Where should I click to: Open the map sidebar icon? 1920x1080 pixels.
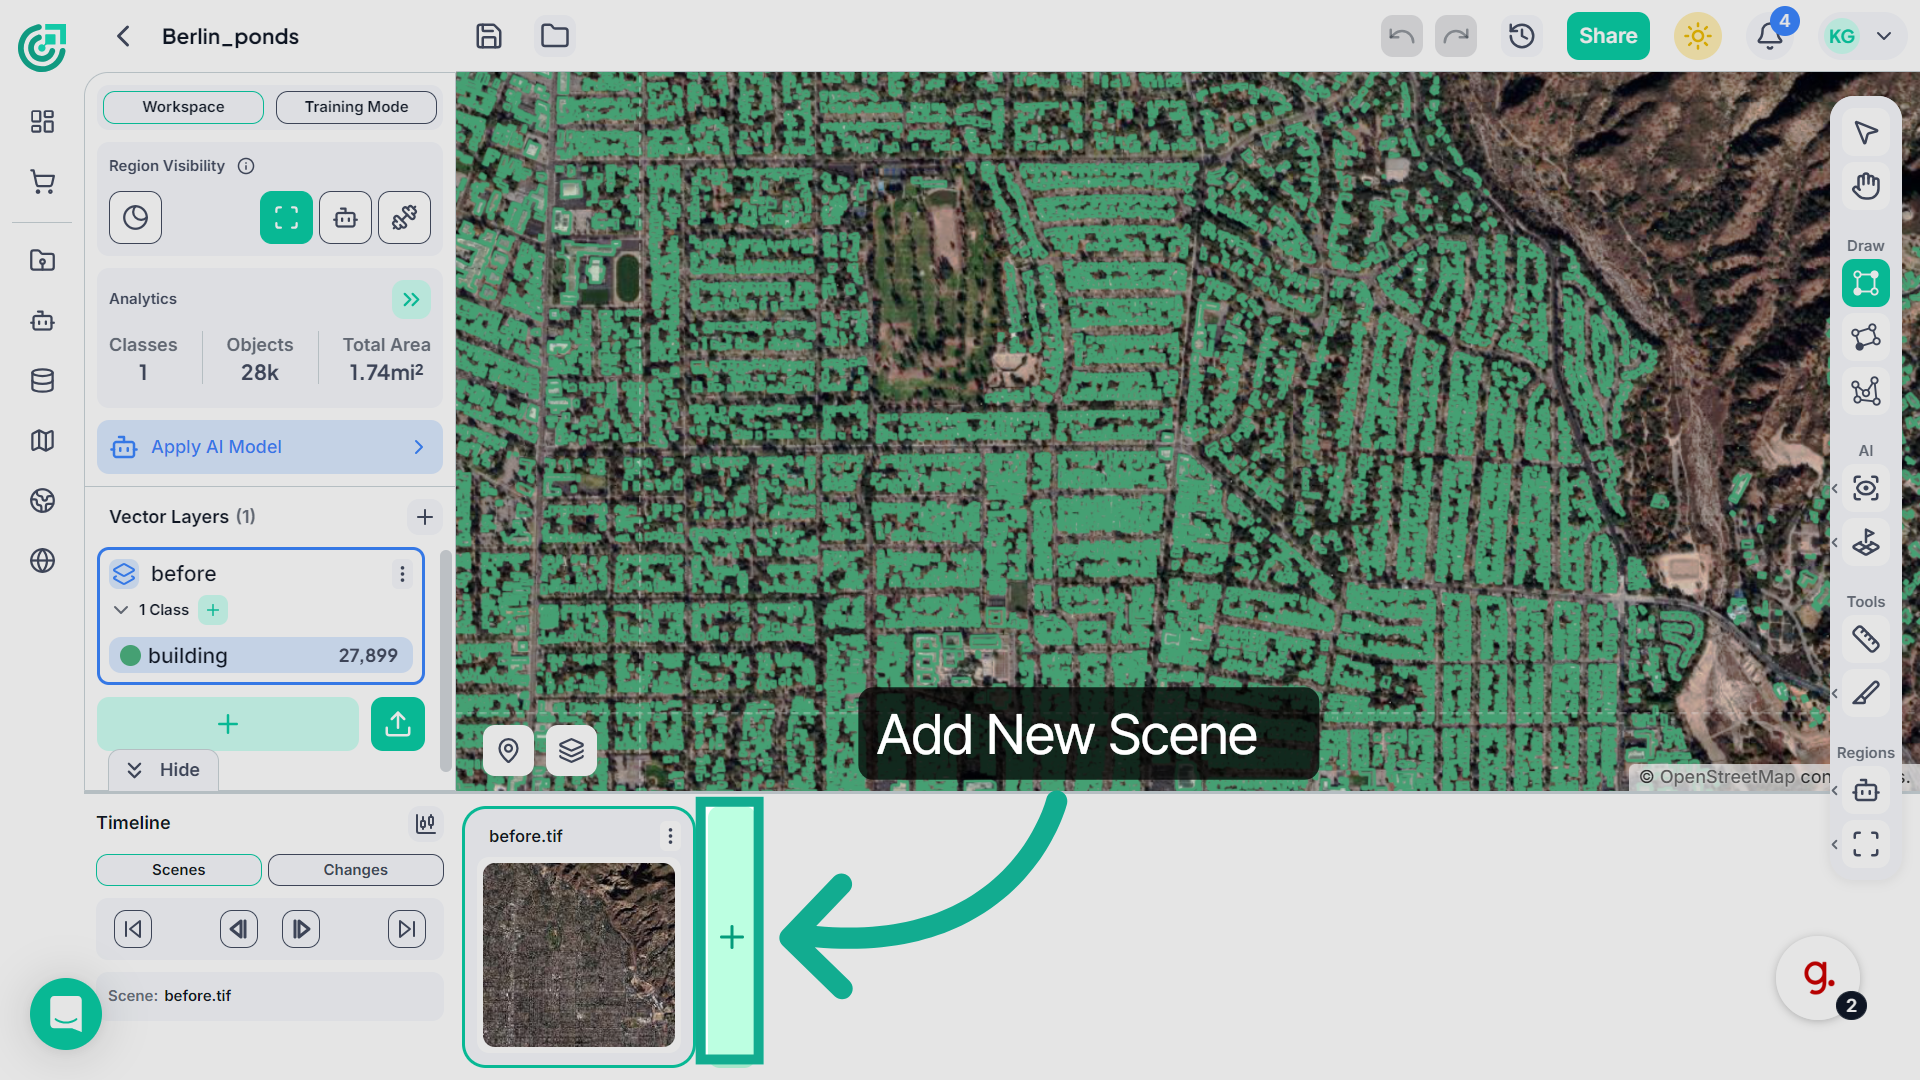pyautogui.click(x=42, y=441)
